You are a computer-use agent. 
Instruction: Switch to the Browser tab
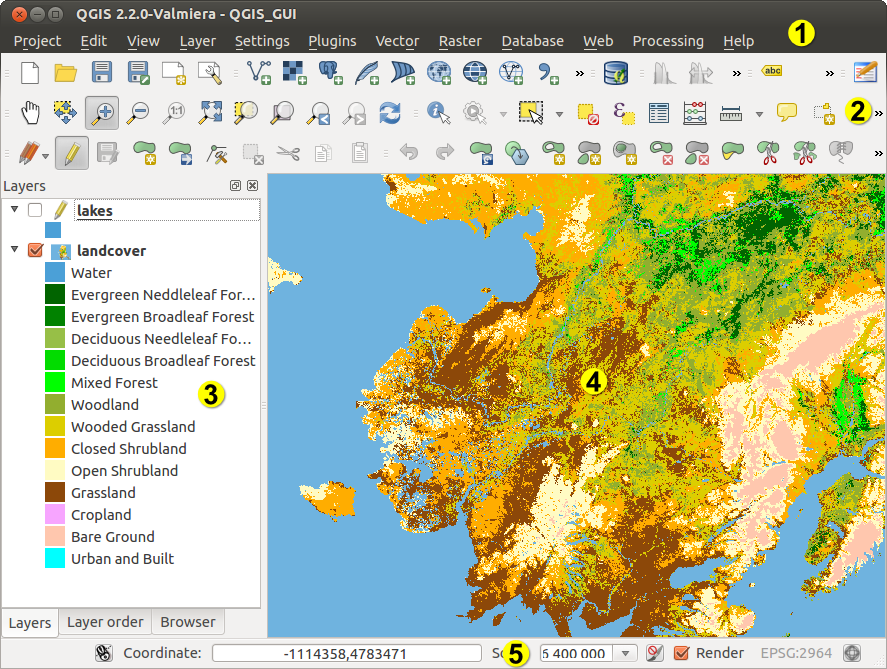(187, 622)
